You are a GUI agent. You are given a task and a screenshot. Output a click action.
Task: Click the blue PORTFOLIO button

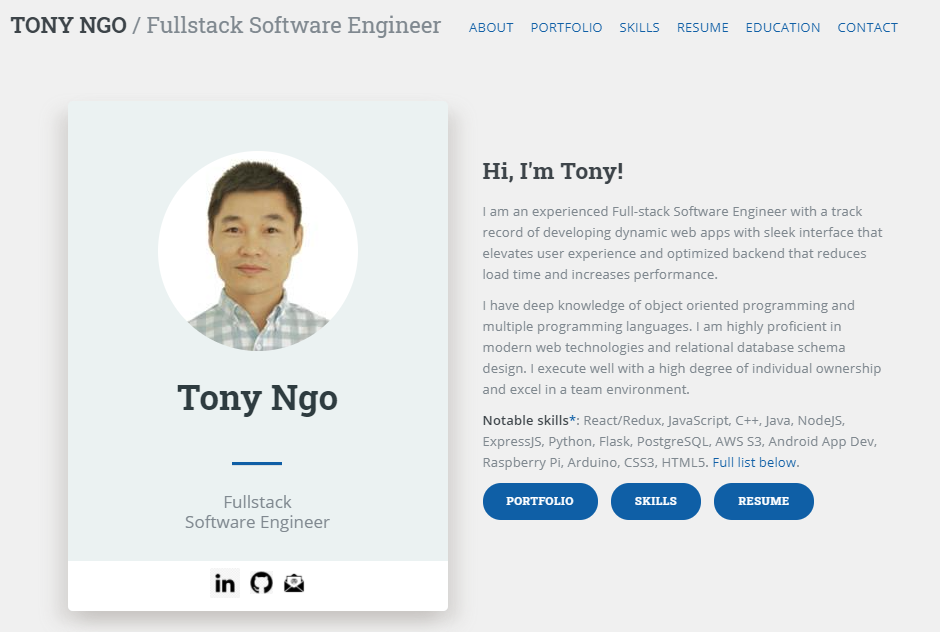pyautogui.click(x=540, y=501)
